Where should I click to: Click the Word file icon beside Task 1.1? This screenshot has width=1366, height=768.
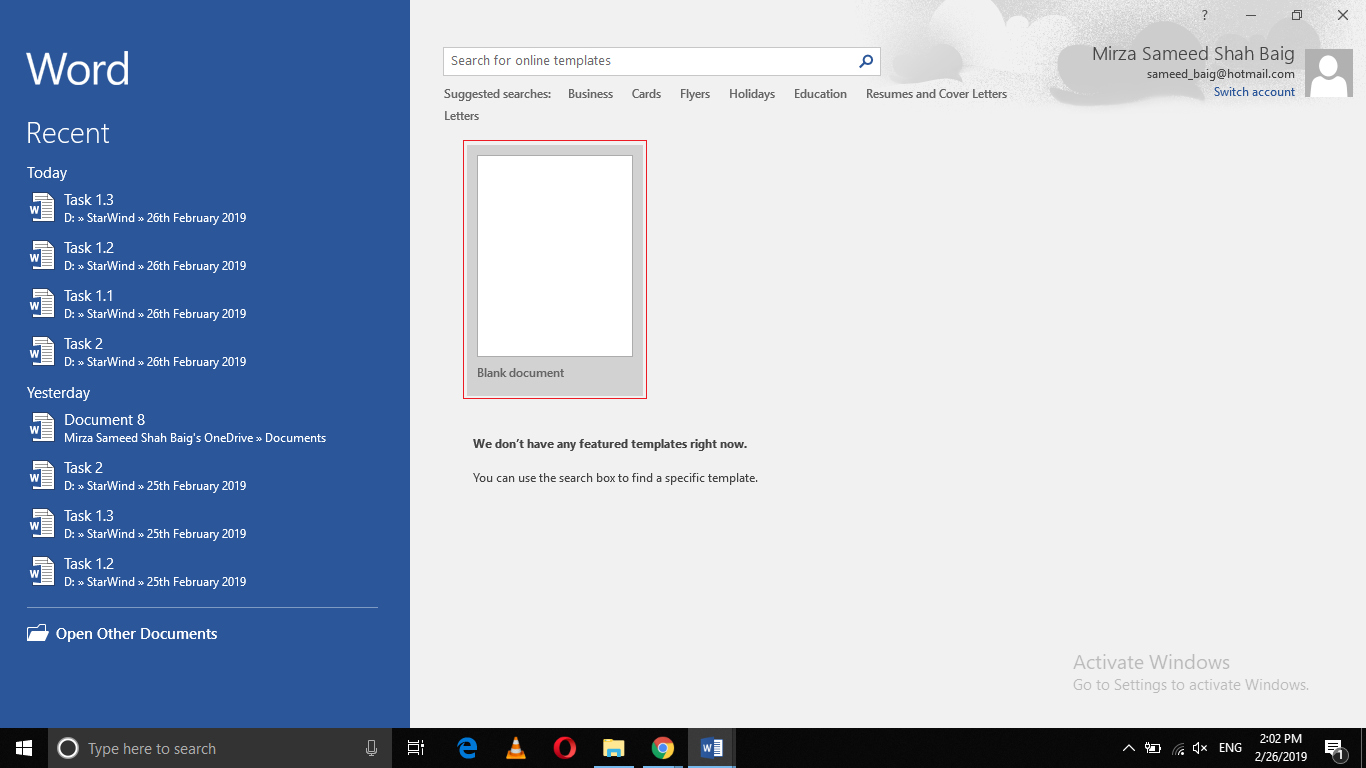coord(41,304)
